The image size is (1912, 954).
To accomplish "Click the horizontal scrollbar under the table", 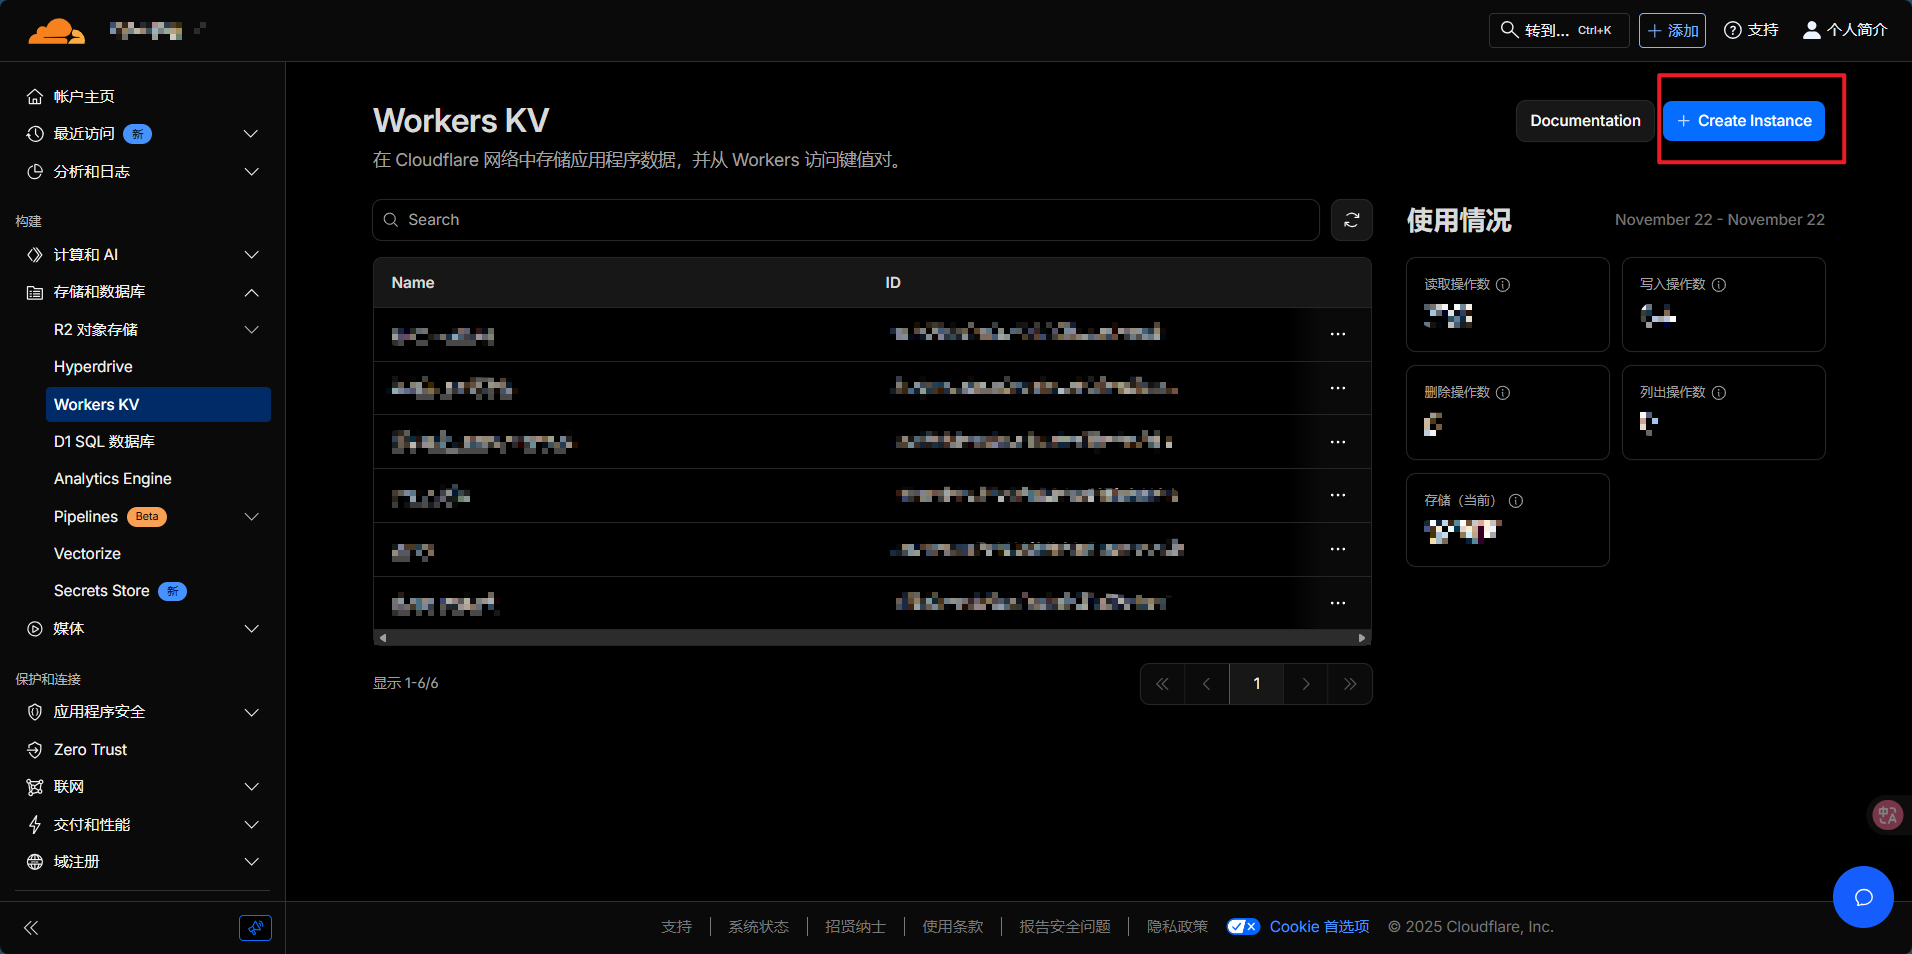I will coord(871,638).
